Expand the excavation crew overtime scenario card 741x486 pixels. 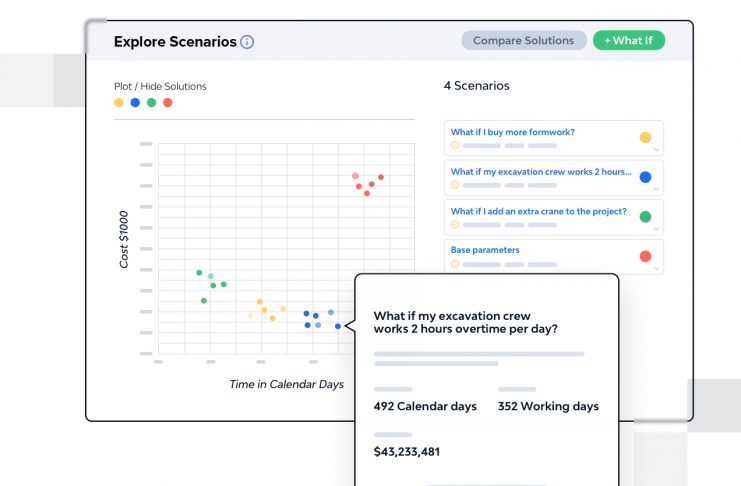[x=657, y=189]
